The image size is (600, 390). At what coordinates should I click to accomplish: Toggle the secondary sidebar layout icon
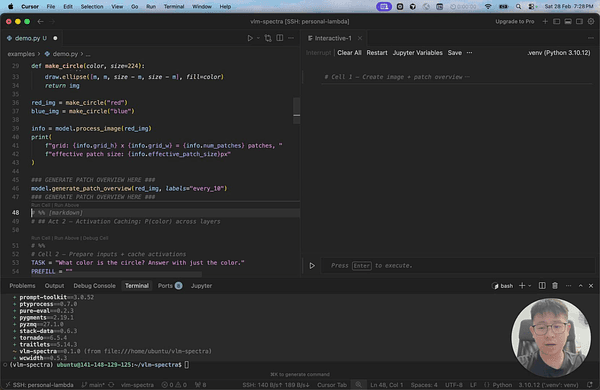click(579, 21)
